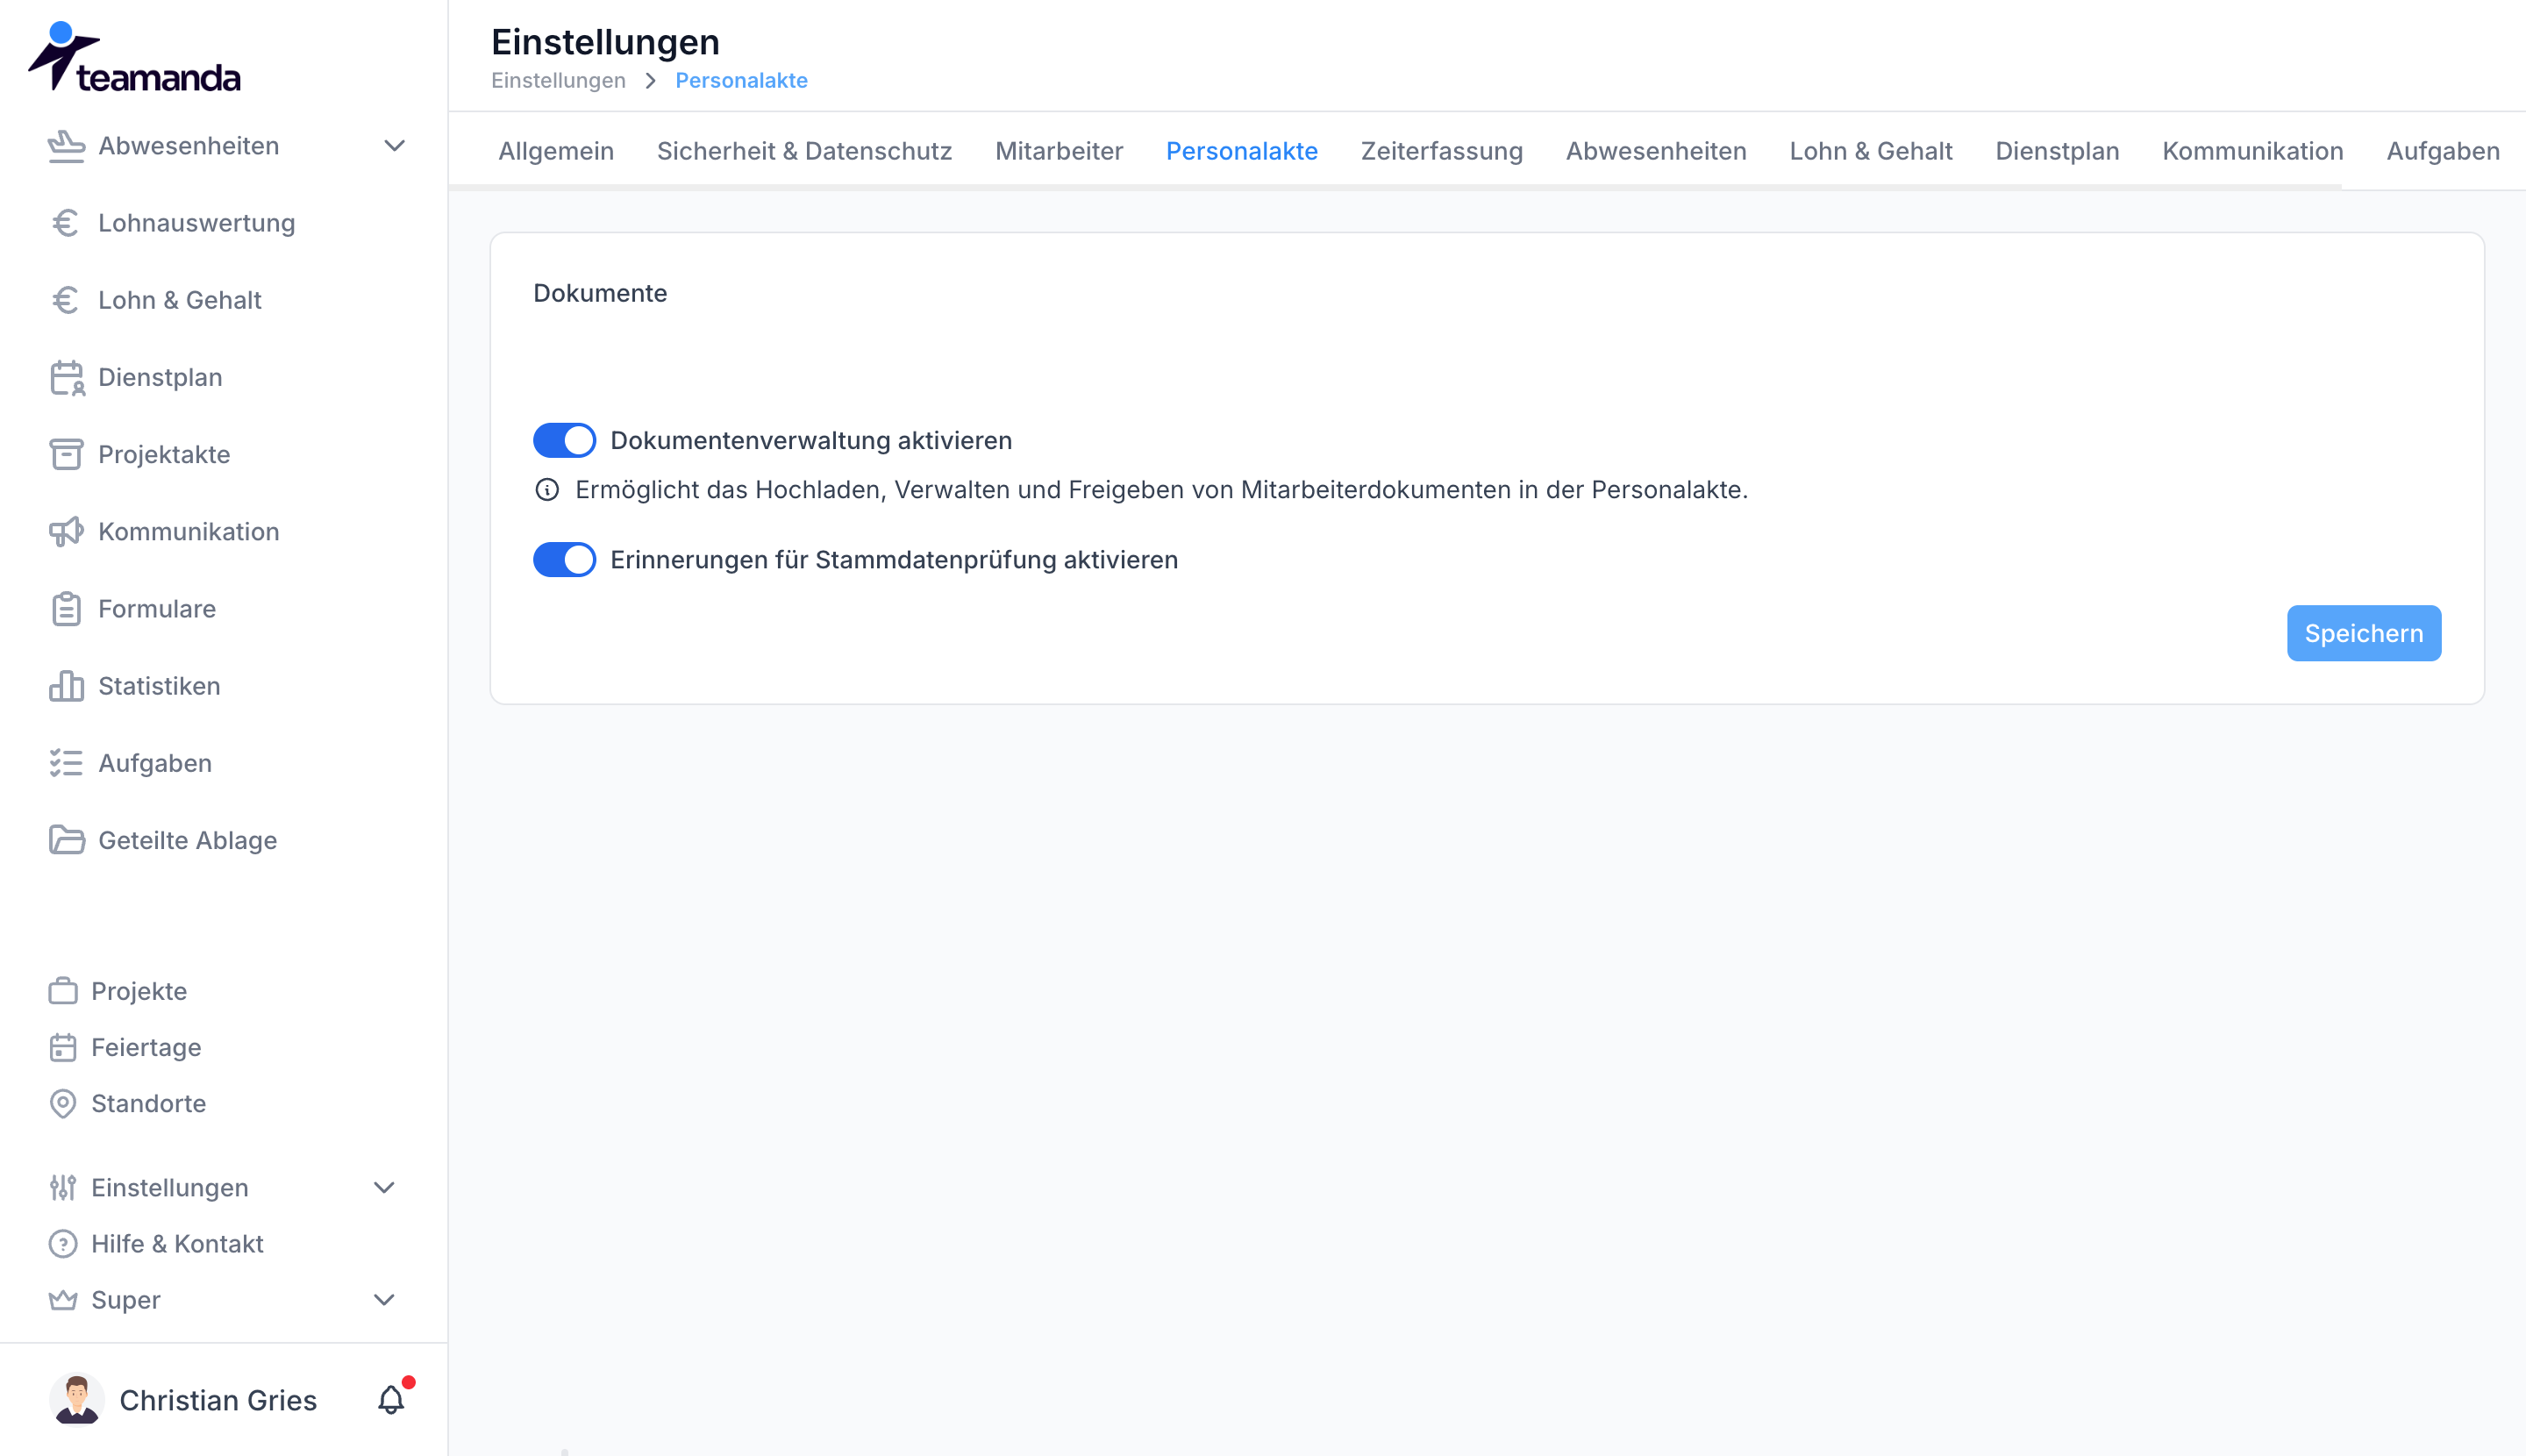Click the Christian Gries user name
2526x1456 pixels.
[218, 1400]
